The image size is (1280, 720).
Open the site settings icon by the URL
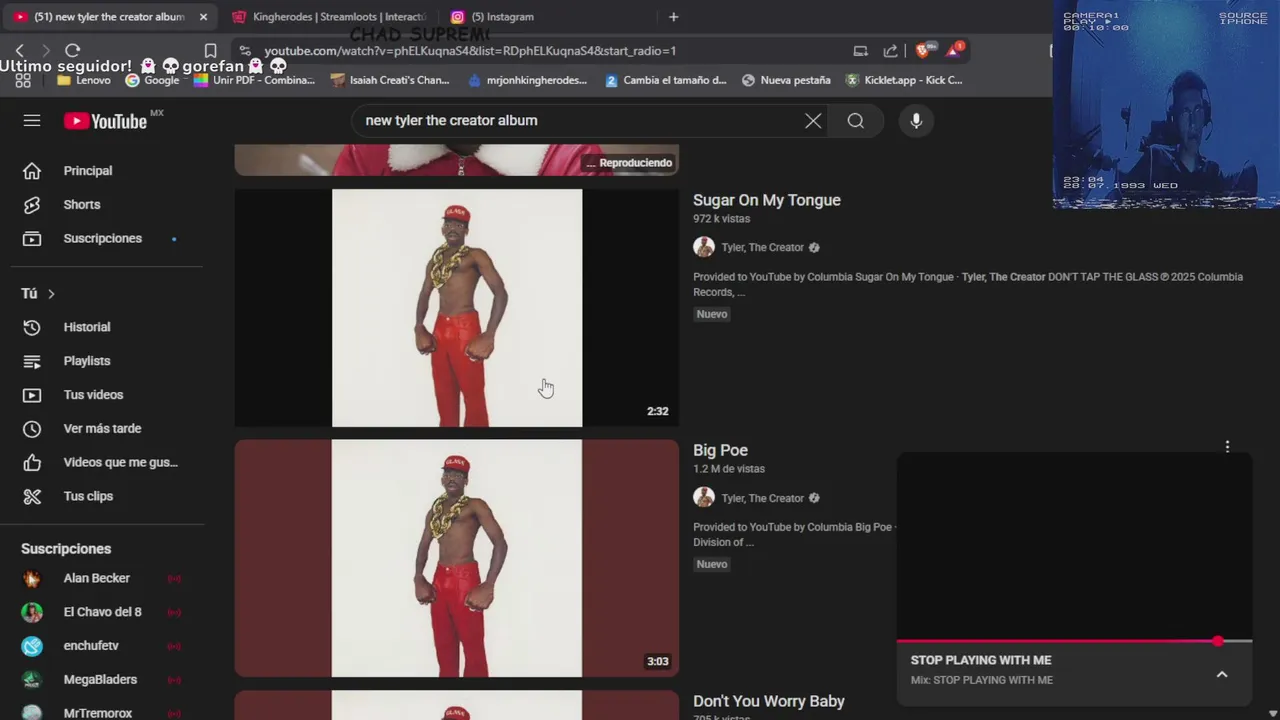point(245,50)
